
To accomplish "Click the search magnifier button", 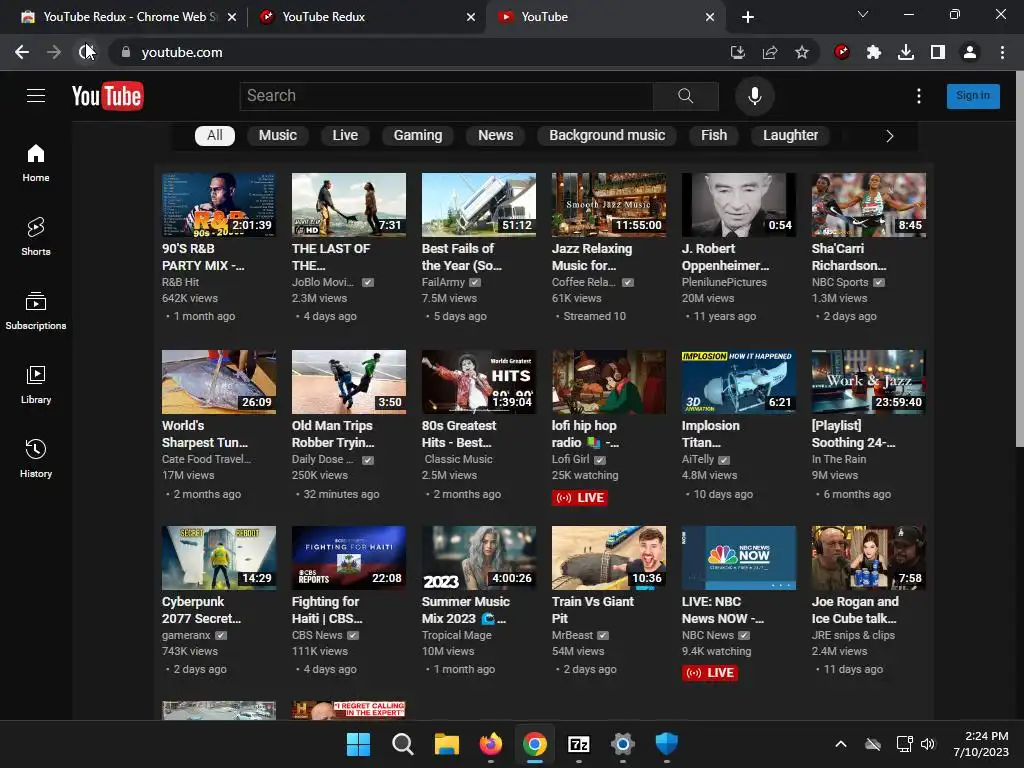I will coord(686,96).
